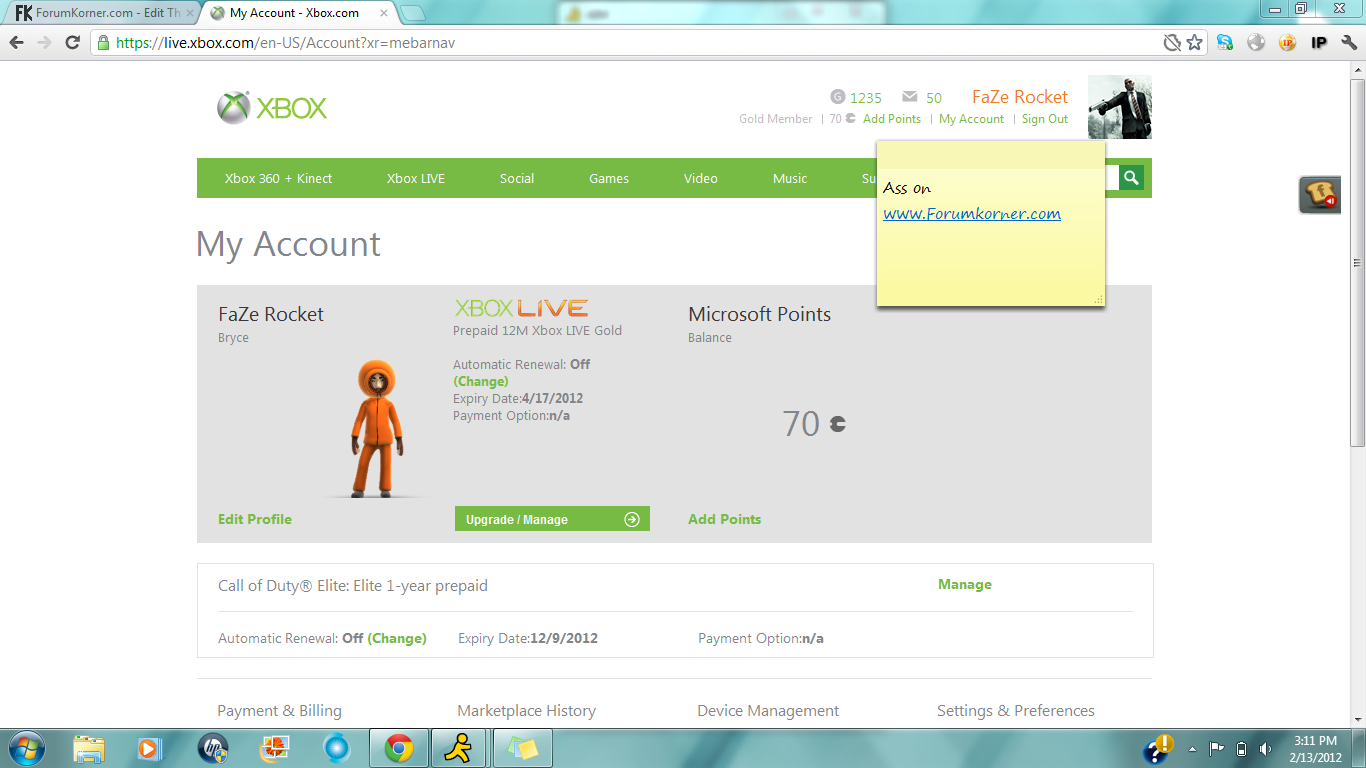The height and width of the screenshot is (768, 1366).
Task: Click the taskbar clock showing 3:11 PM
Action: coord(1315,748)
